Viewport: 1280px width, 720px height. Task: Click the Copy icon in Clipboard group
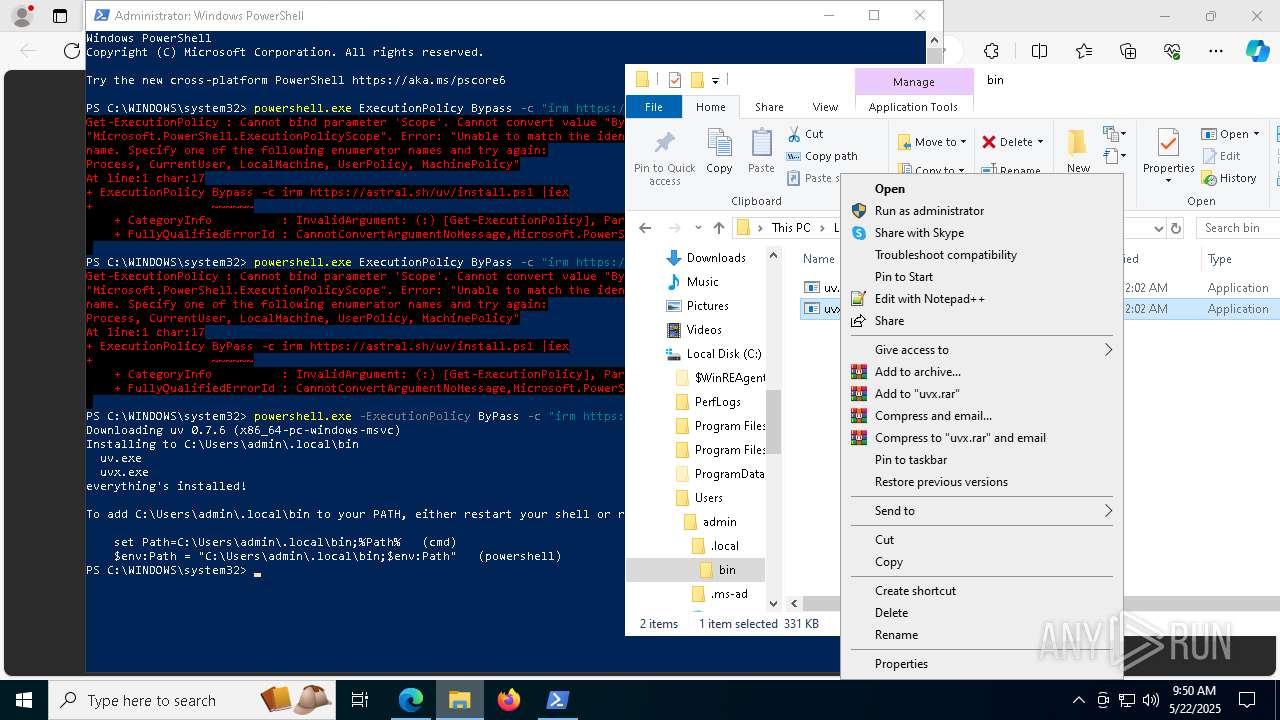click(719, 151)
